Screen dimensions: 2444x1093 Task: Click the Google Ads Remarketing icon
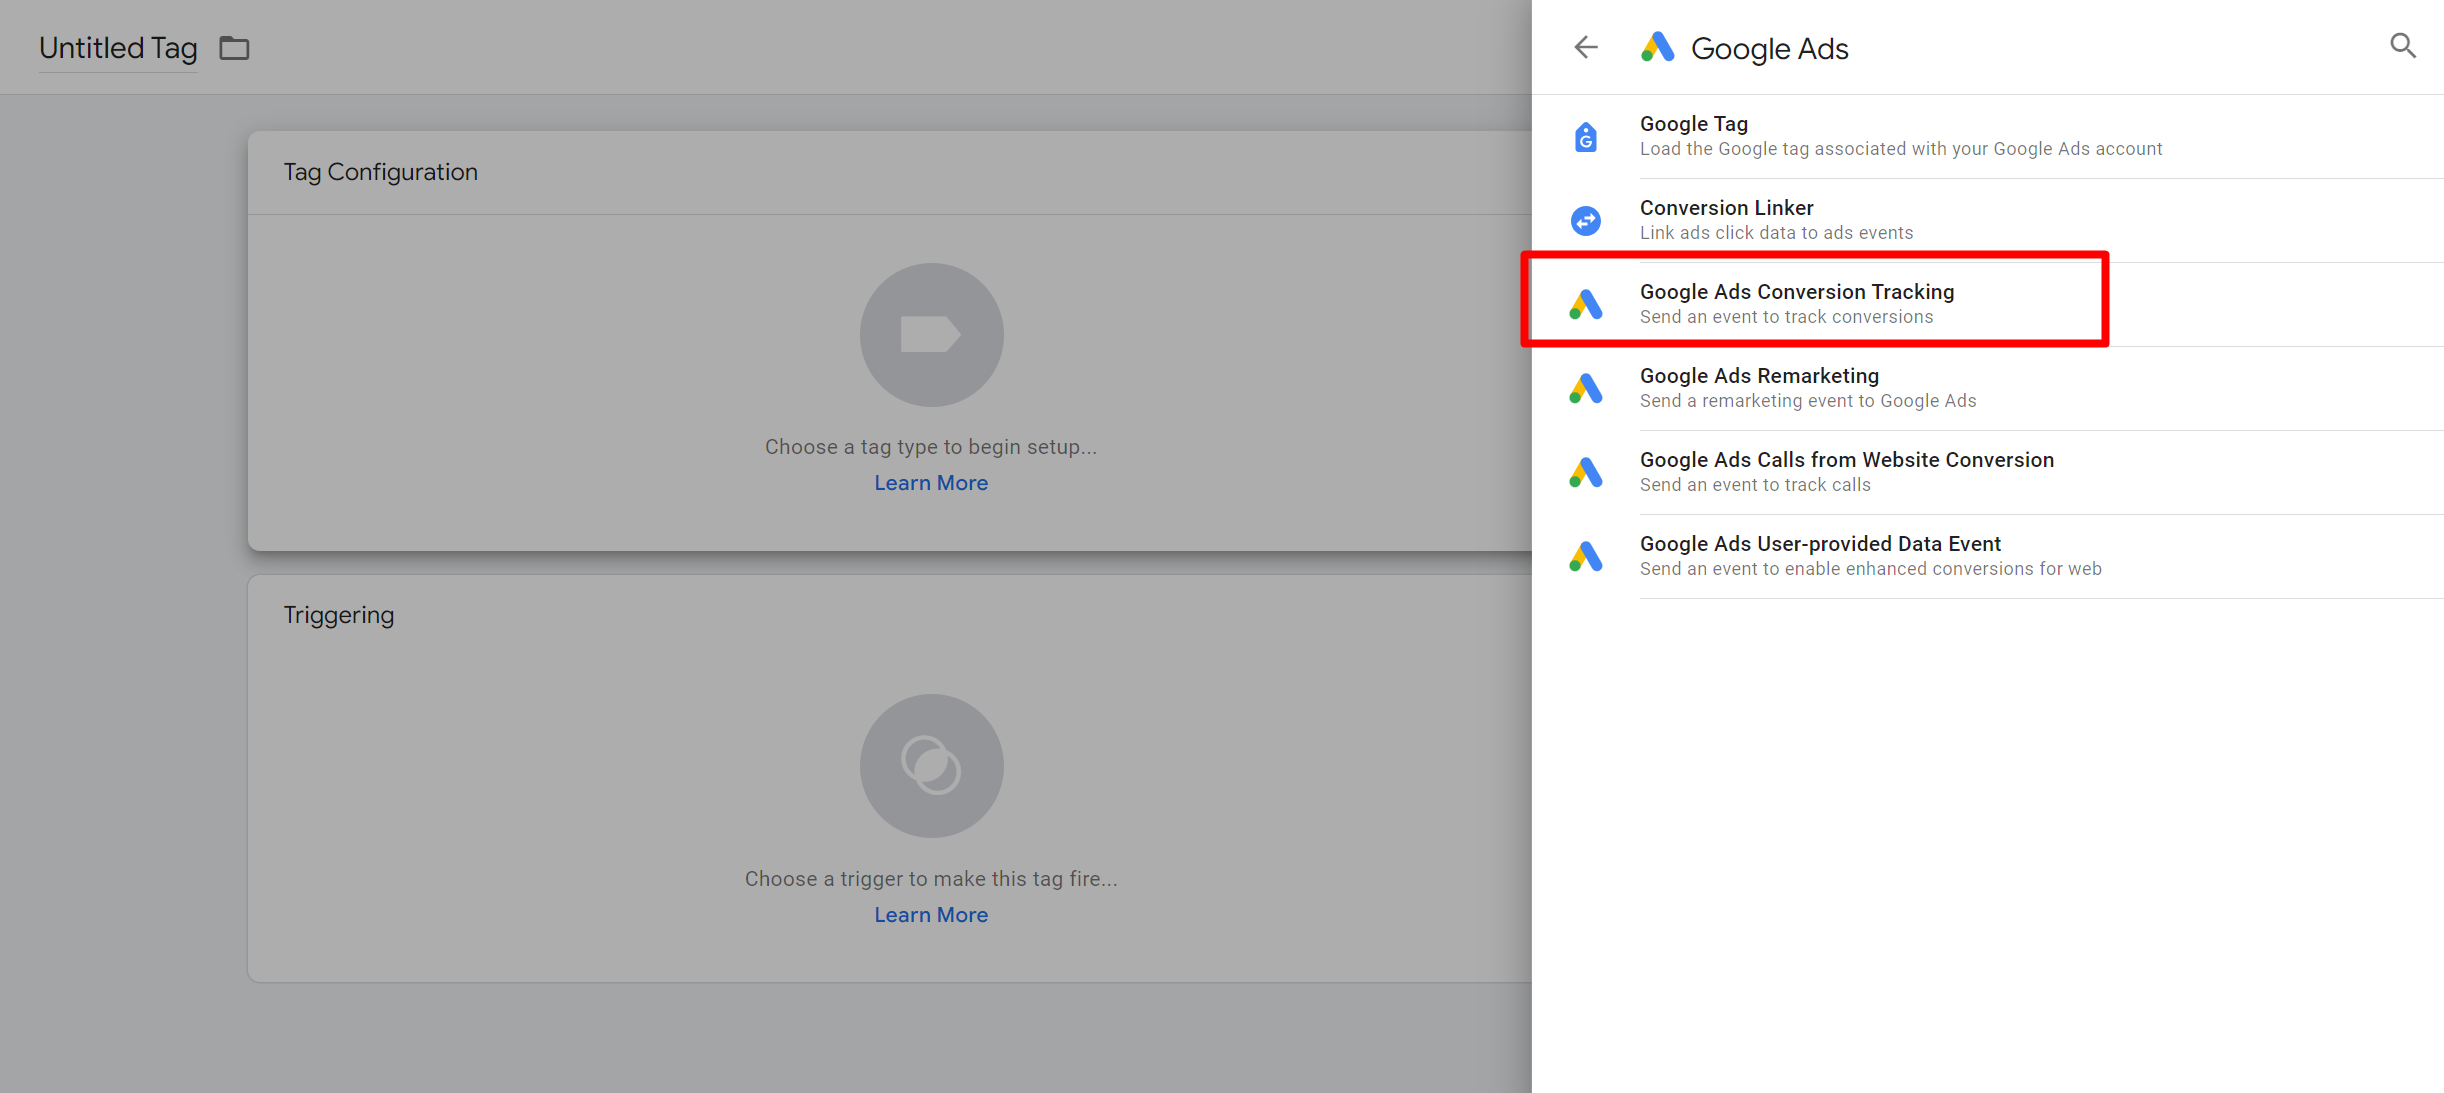tap(1586, 388)
